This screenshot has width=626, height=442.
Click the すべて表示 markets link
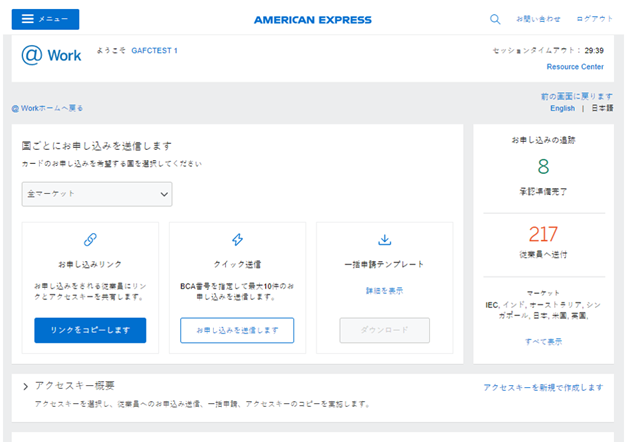(x=543, y=342)
